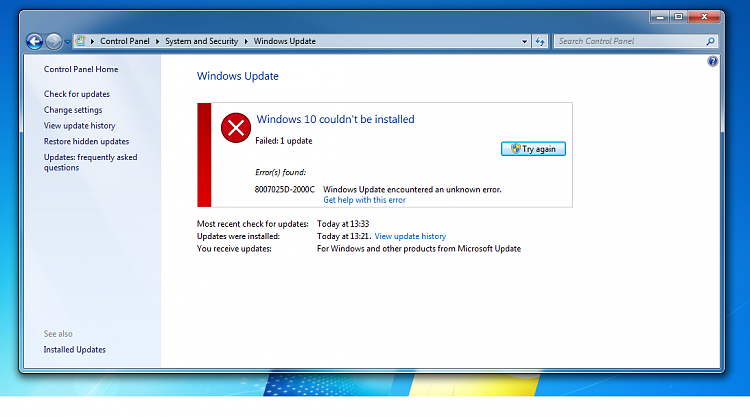This screenshot has width=750, height=417.
Task: Open View update history in sidebar
Action: coord(79,126)
